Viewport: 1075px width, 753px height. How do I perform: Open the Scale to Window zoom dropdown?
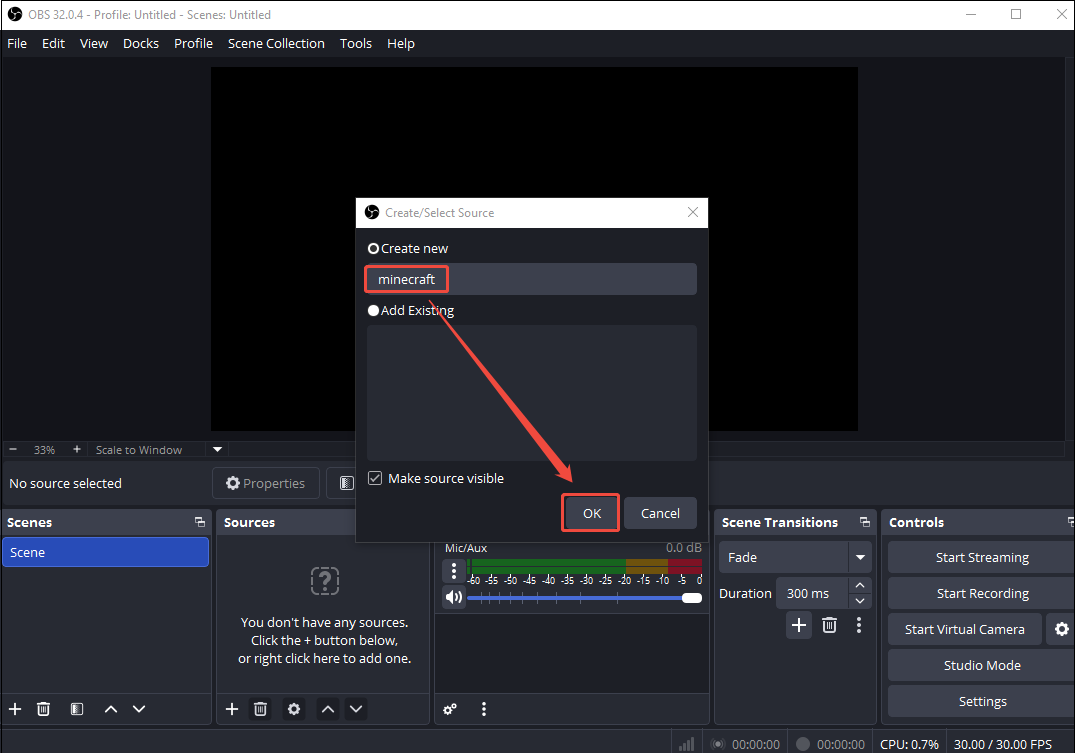(x=217, y=449)
